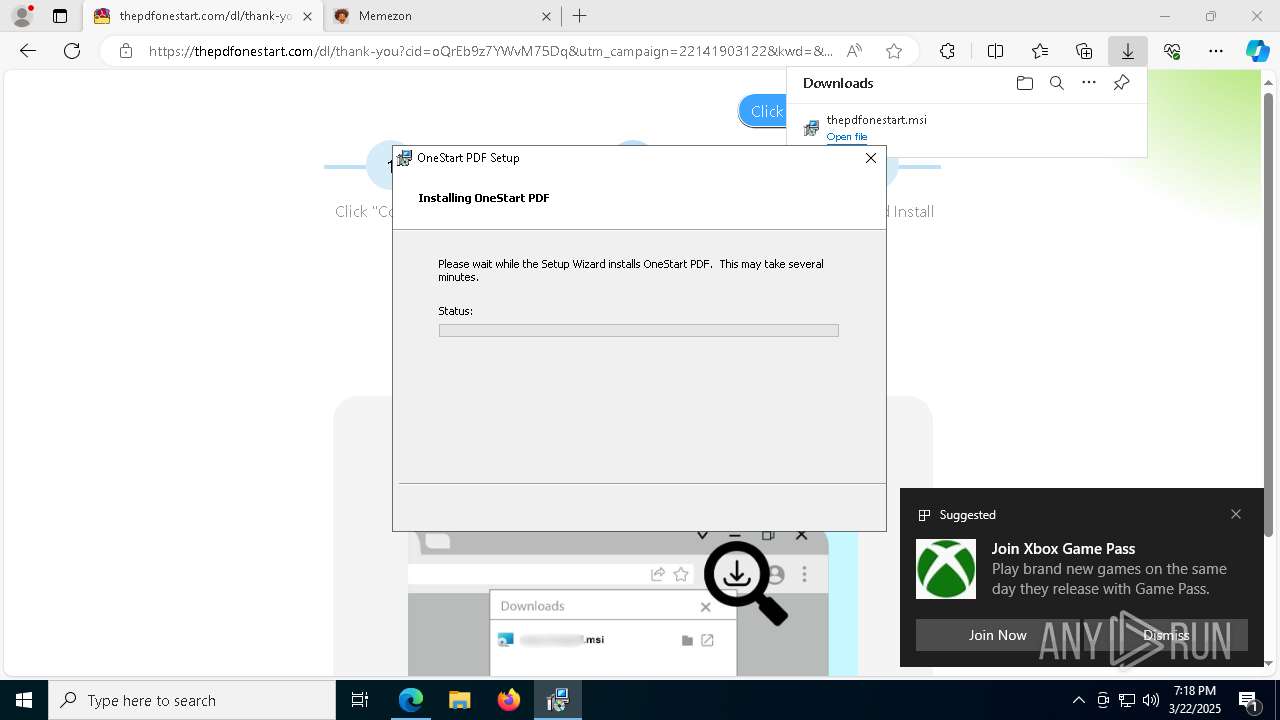Toggle the Downloads toolbar button
Screen dimensions: 1280x720
[x=1128, y=51]
